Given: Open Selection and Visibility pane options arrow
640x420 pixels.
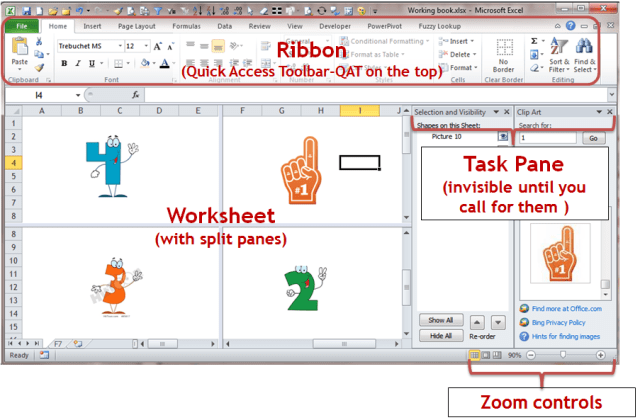Looking at the screenshot, I should (496, 112).
